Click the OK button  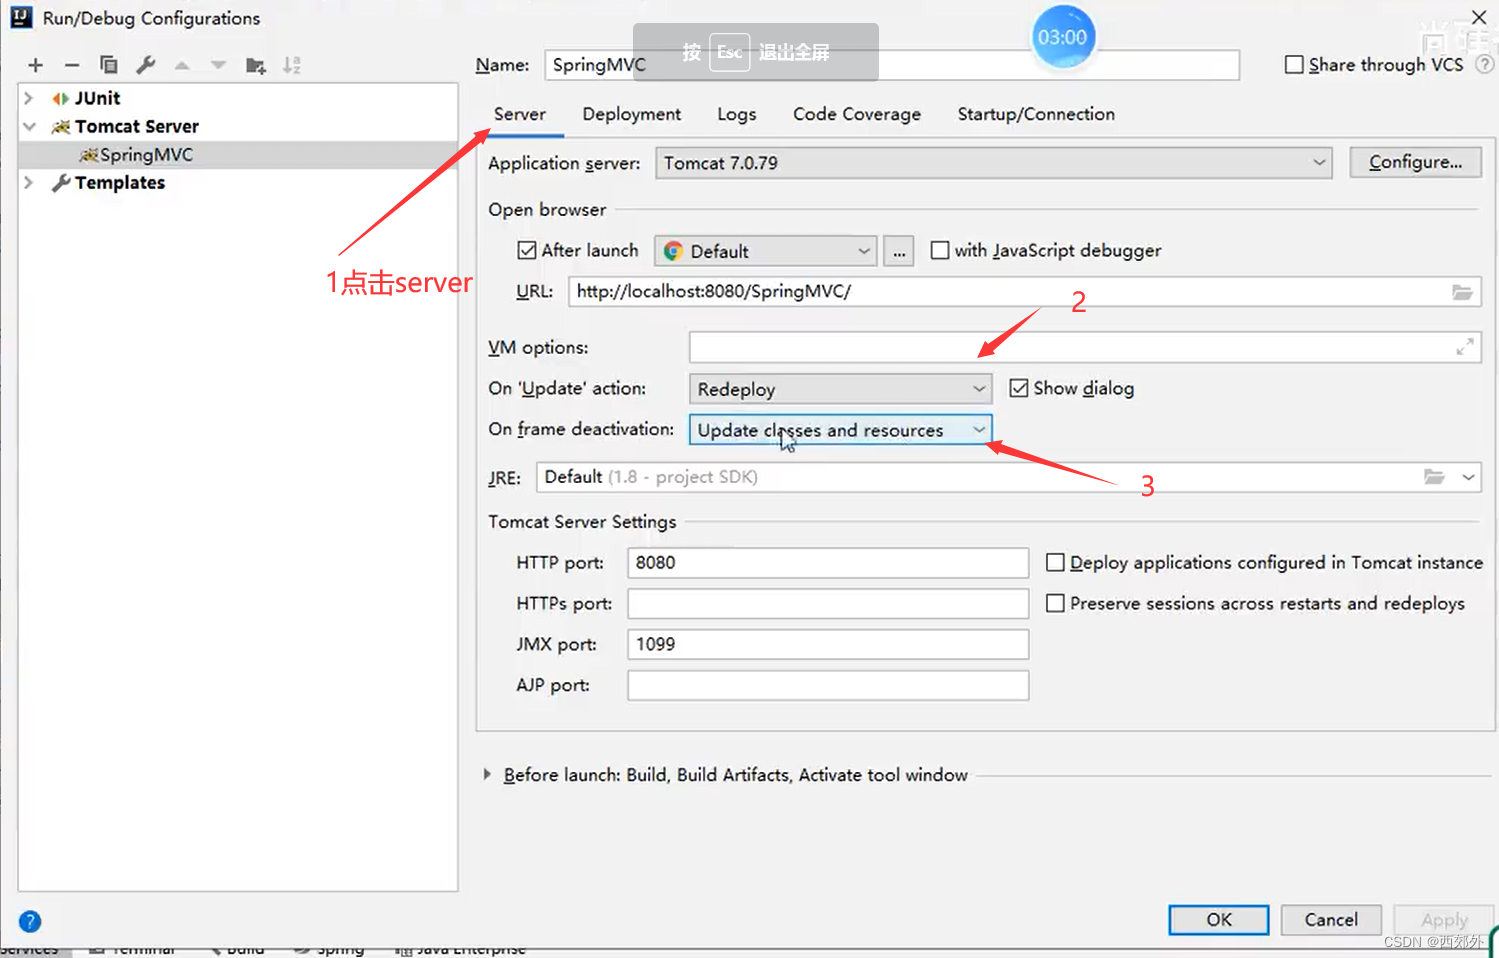[x=1219, y=920]
